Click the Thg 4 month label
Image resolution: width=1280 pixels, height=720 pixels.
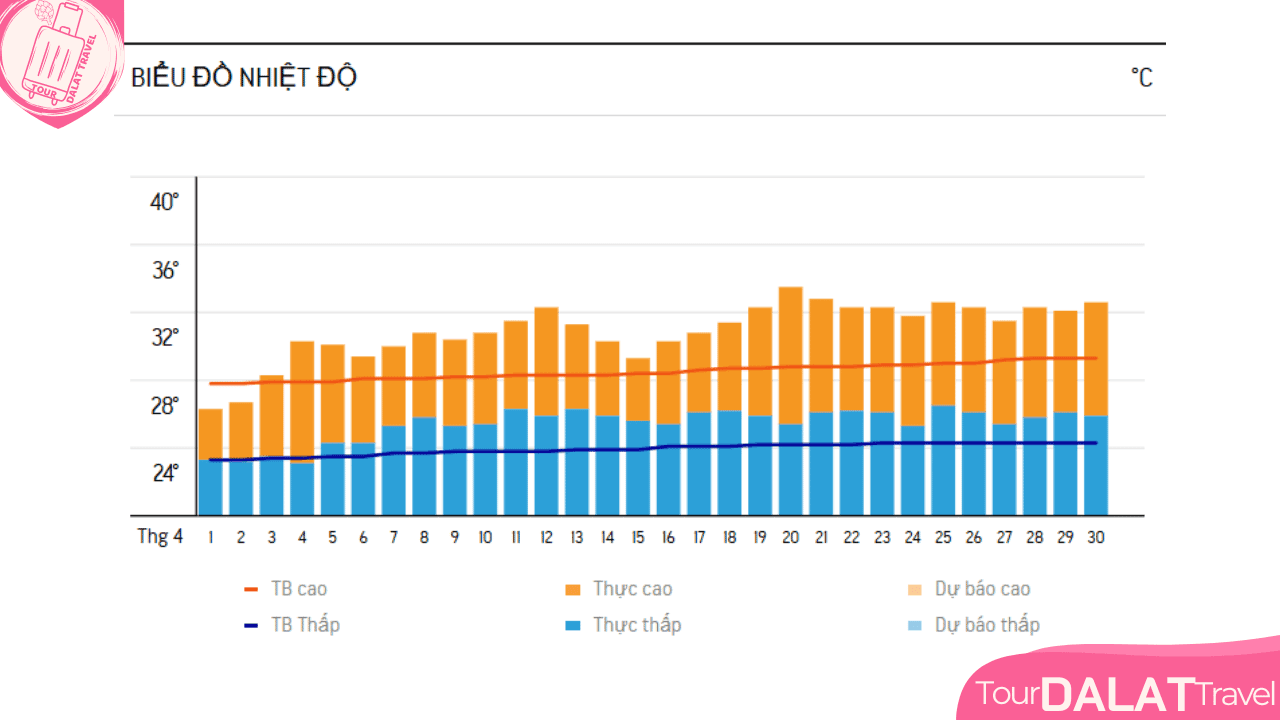click(160, 537)
